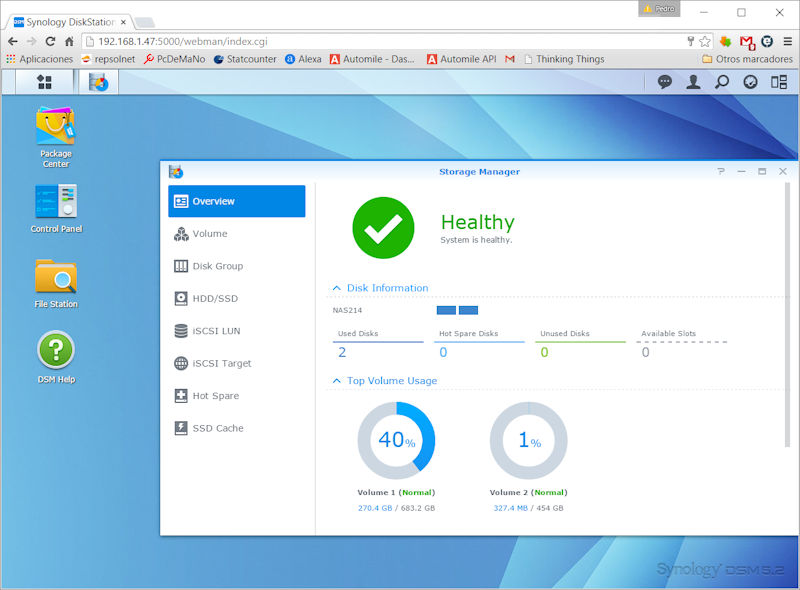Click the Storage Manager vertical scrollbar
Viewport: 800px width, 590px height.
pos(787,314)
